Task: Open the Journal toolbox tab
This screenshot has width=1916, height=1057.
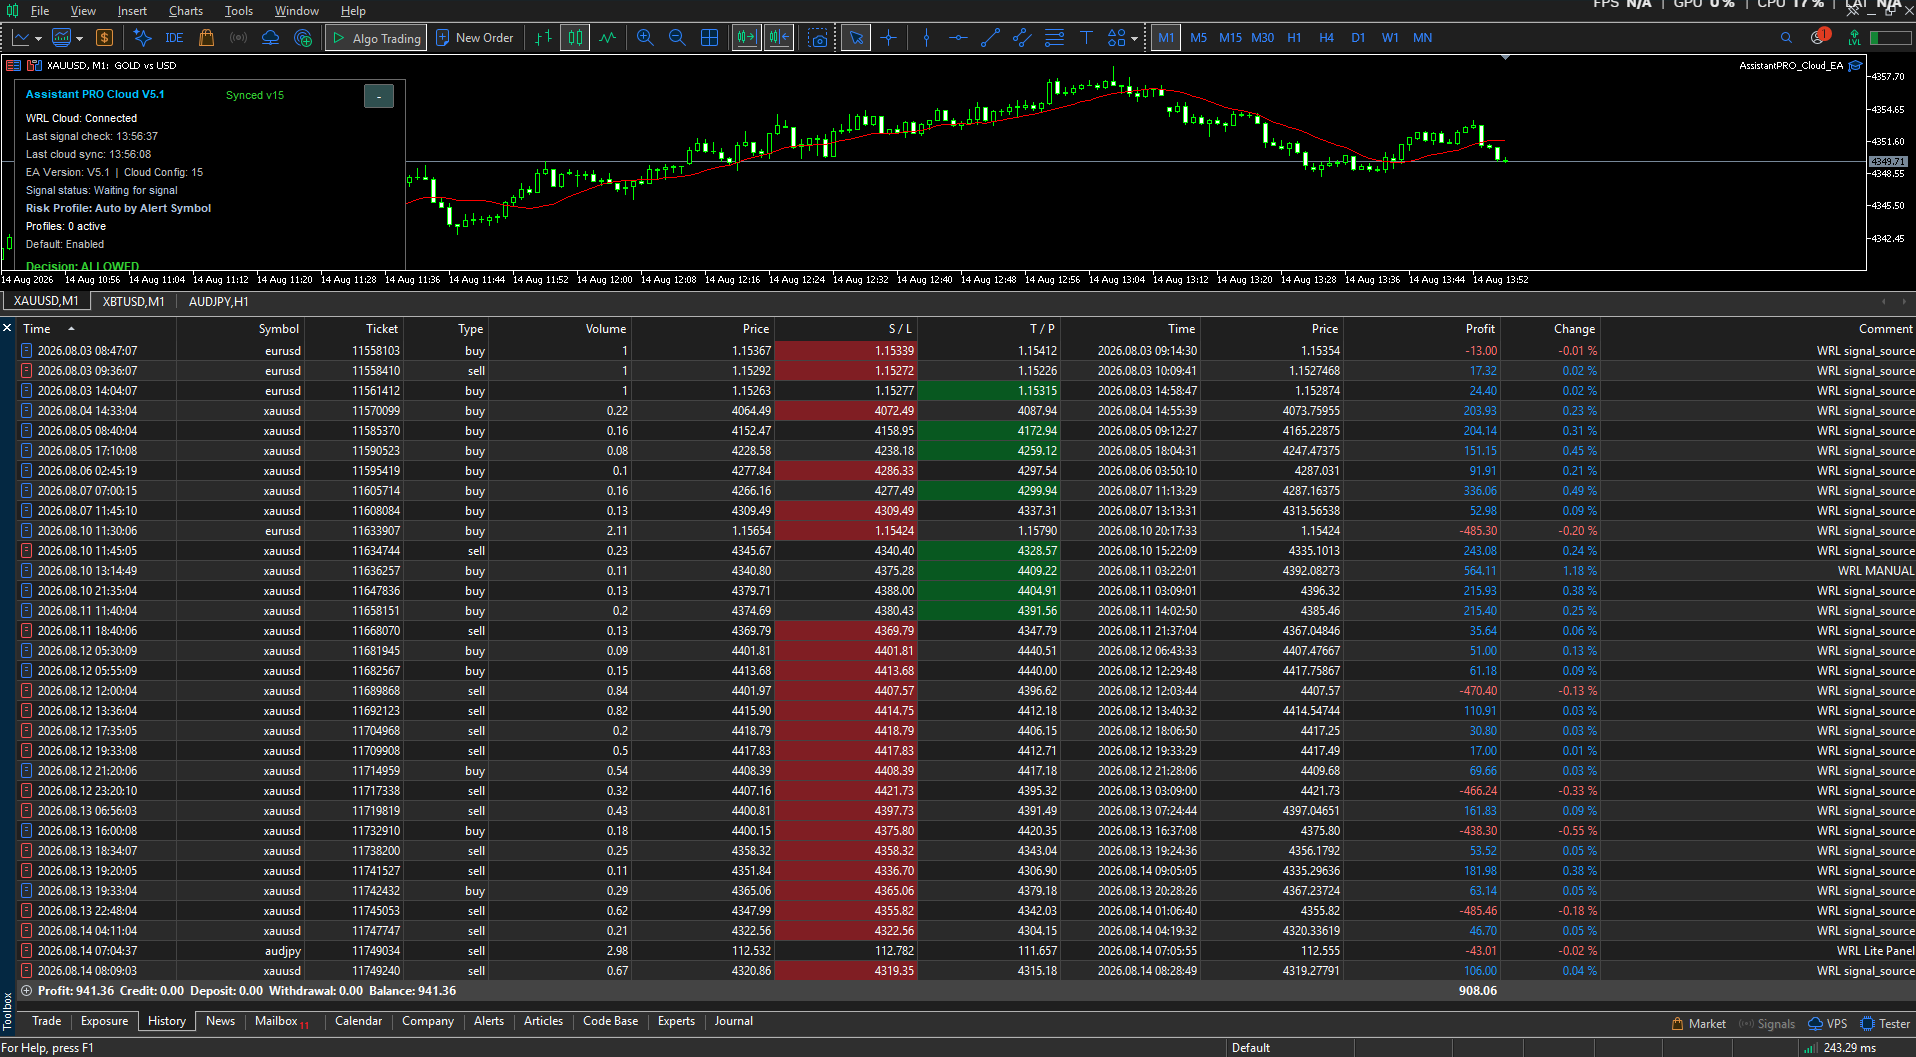Action: (733, 1021)
